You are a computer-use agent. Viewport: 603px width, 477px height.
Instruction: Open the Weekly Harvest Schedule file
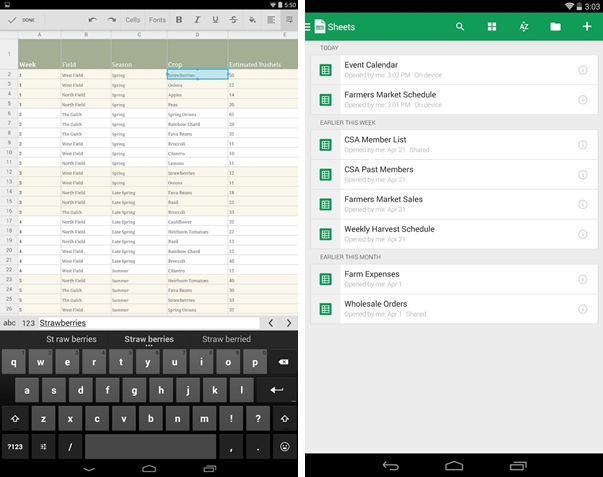pyautogui.click(x=454, y=234)
